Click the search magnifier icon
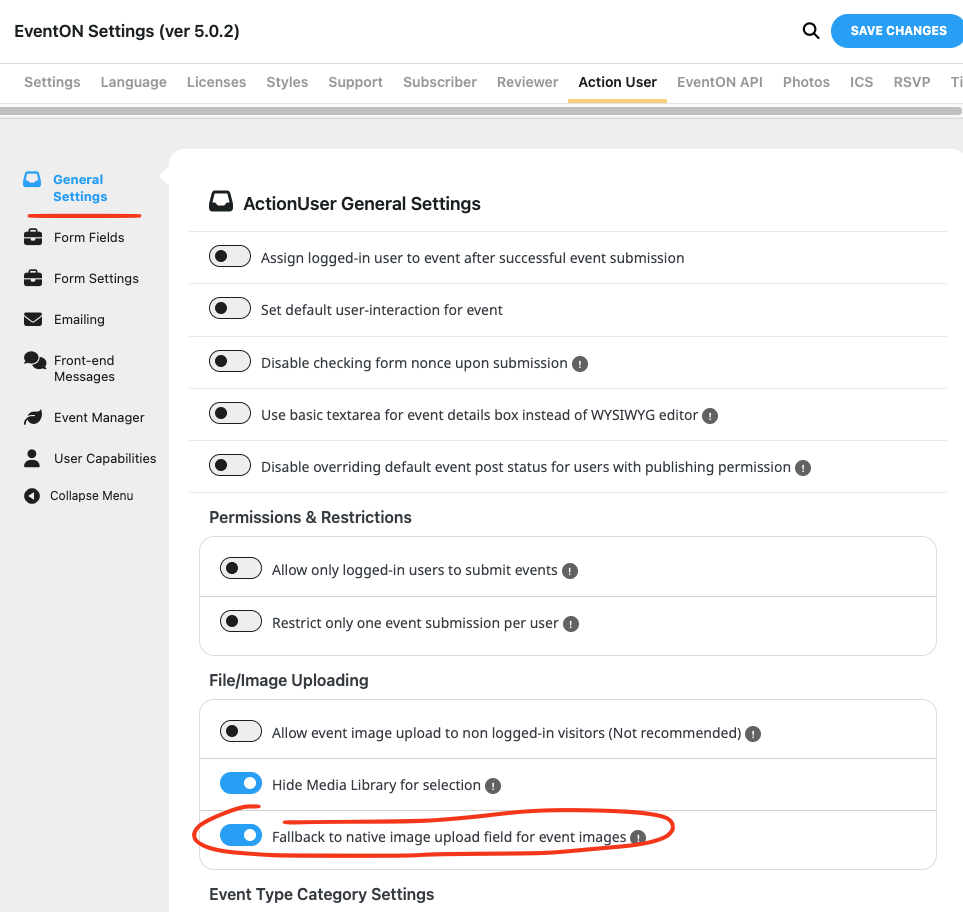This screenshot has width=963, height=912. click(x=811, y=31)
